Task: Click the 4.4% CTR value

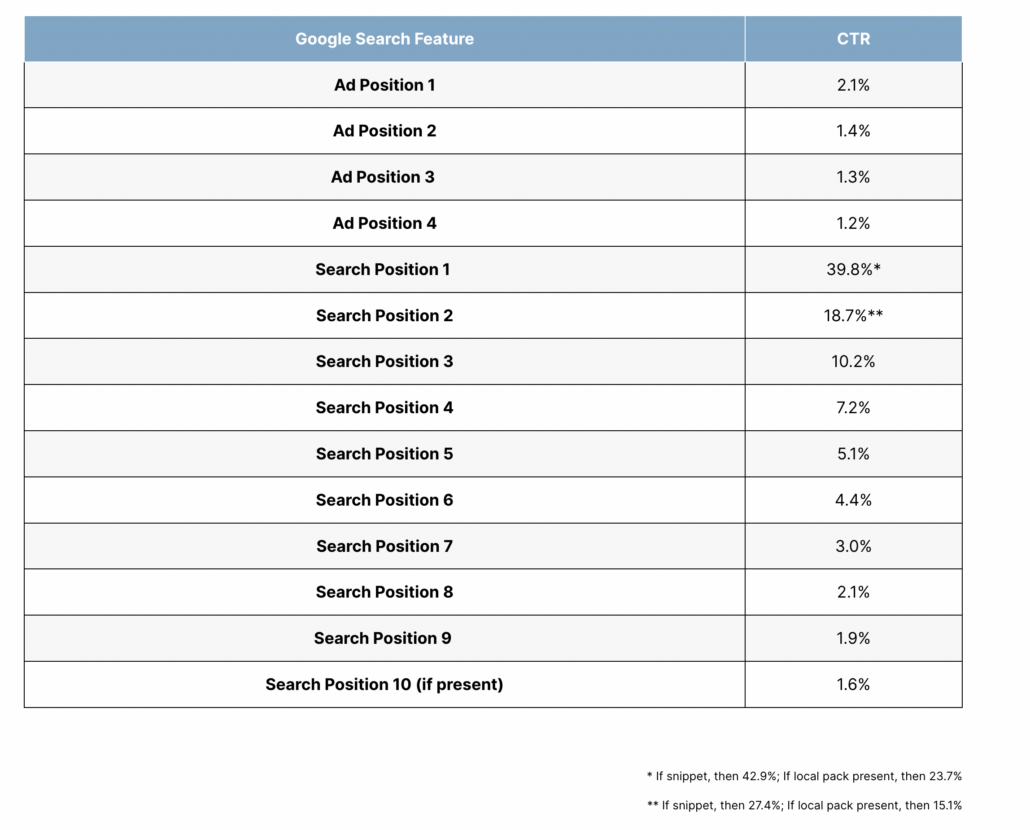Action: (x=853, y=499)
